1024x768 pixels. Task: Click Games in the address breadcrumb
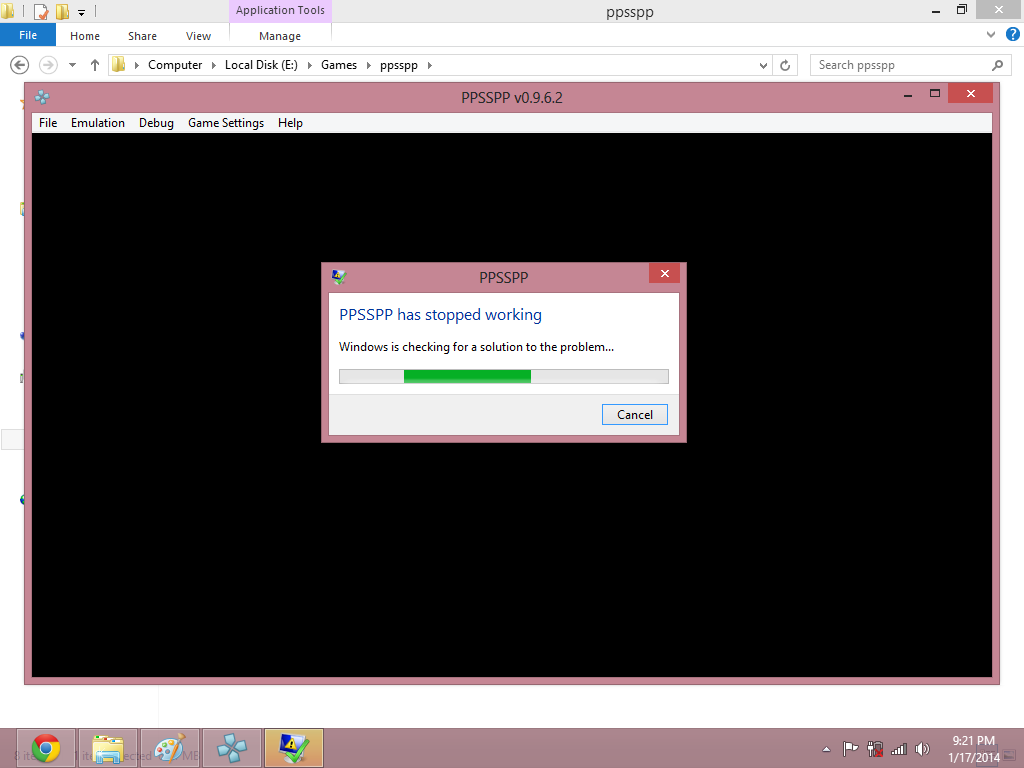click(x=339, y=65)
